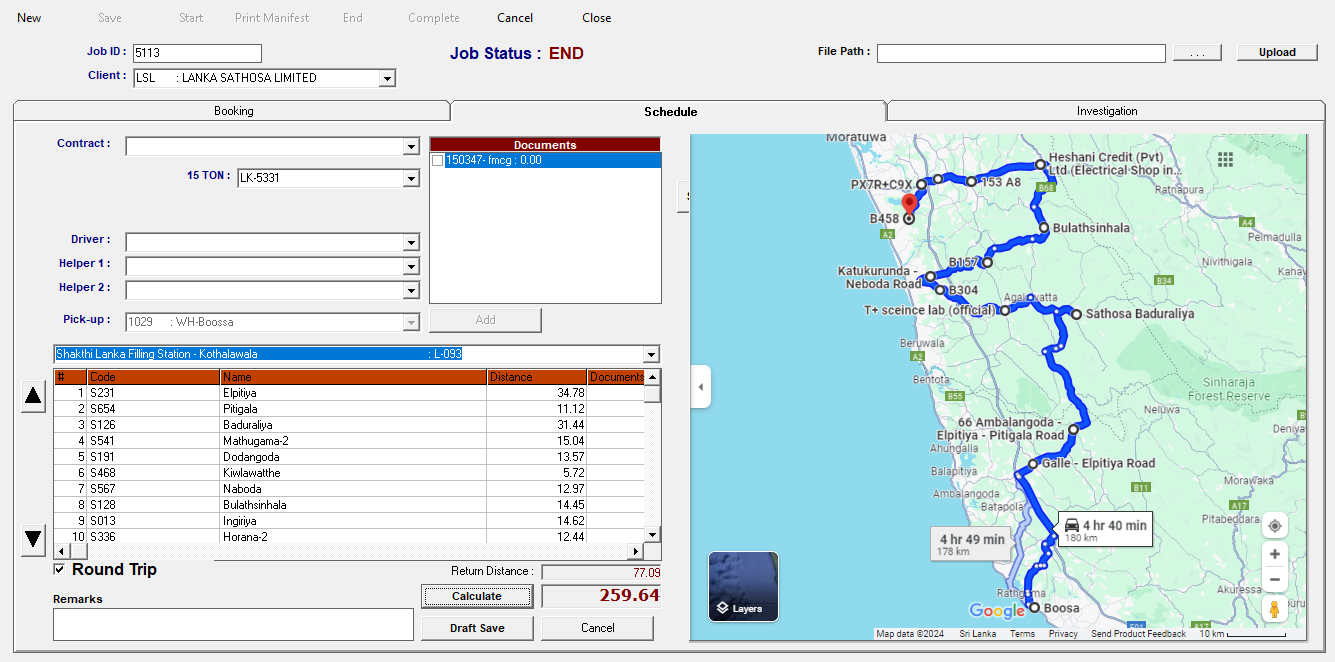The height and width of the screenshot is (662, 1335).
Task: Open the Driver dropdown
Action: (411, 242)
